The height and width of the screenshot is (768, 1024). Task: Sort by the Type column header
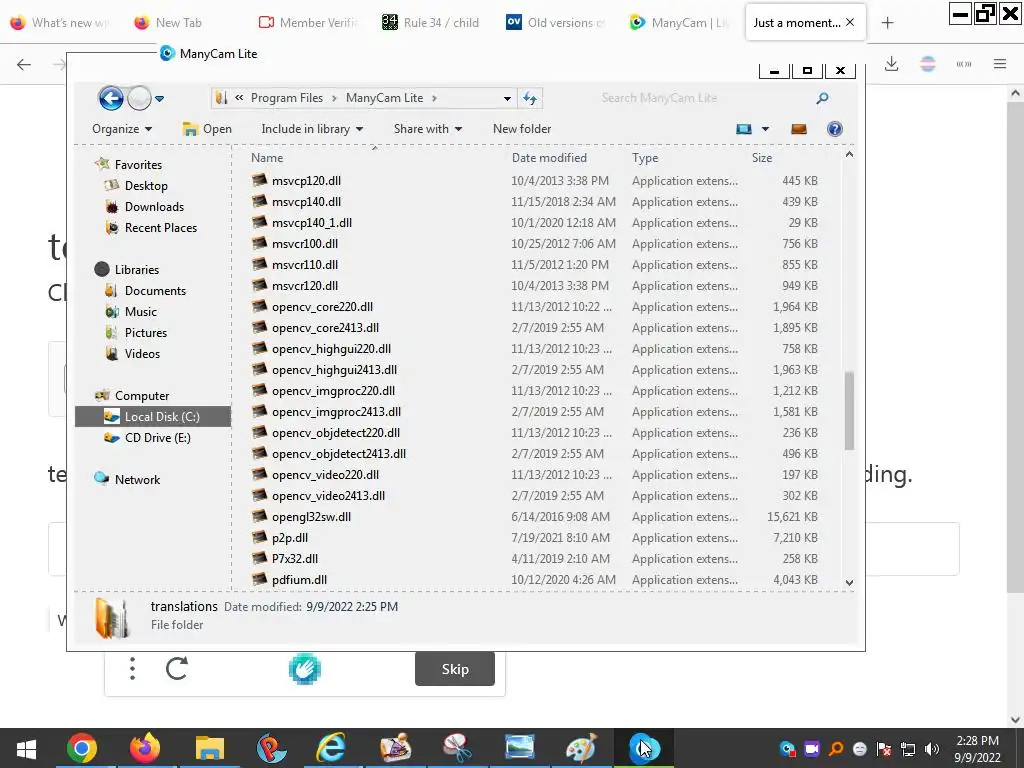(x=645, y=157)
